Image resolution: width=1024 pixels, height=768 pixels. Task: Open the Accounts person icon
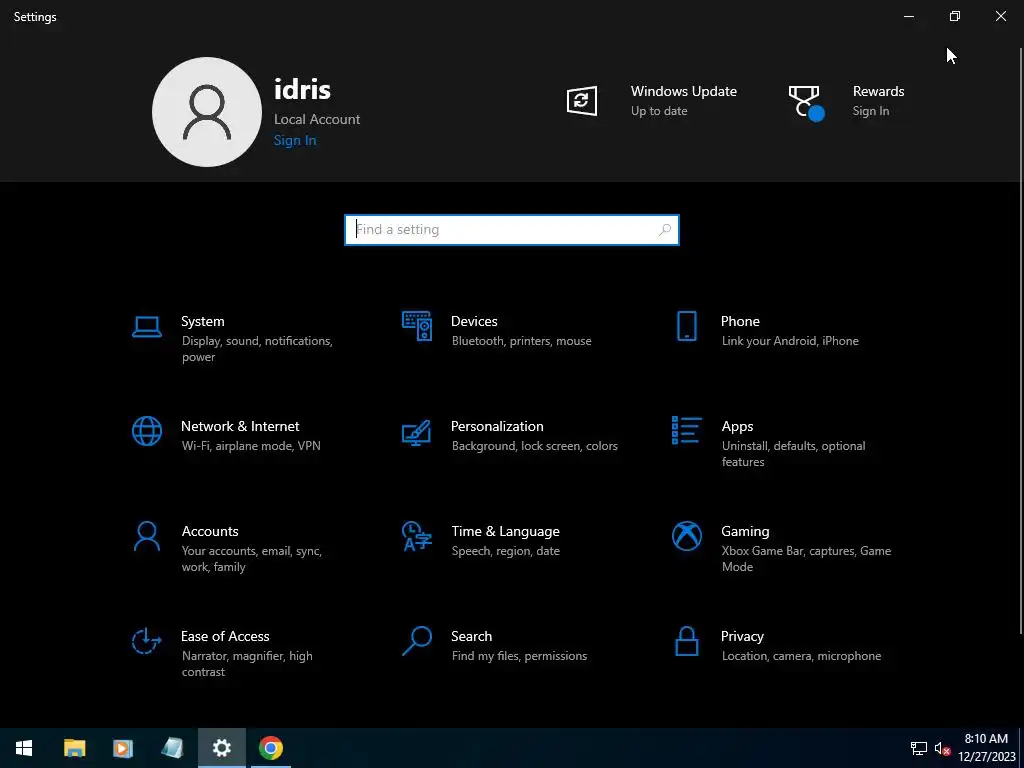click(146, 536)
